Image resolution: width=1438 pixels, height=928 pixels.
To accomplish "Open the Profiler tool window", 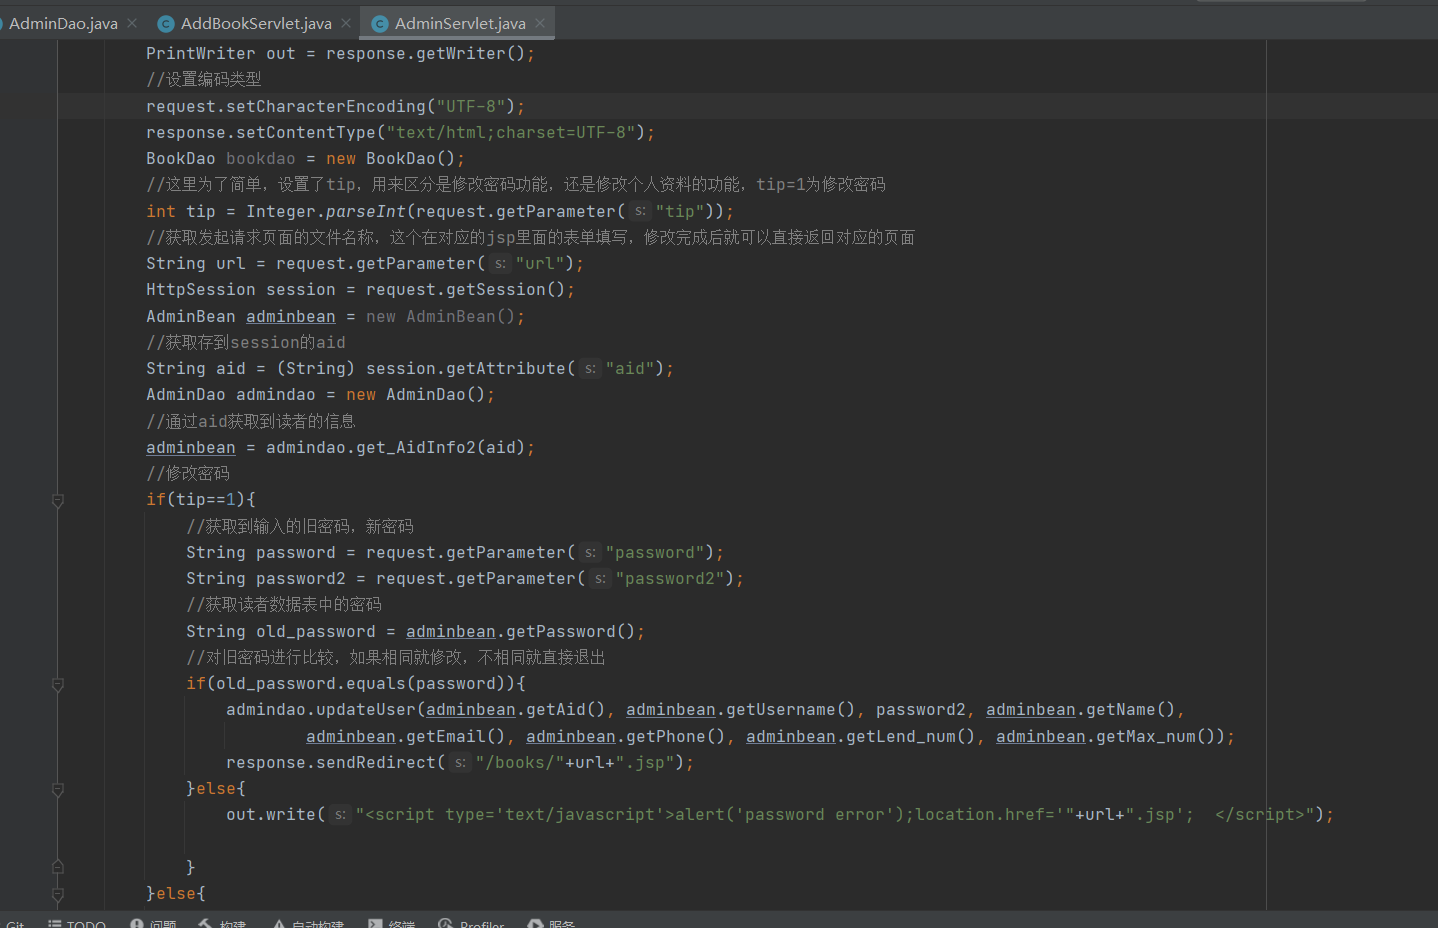I will (x=471, y=924).
